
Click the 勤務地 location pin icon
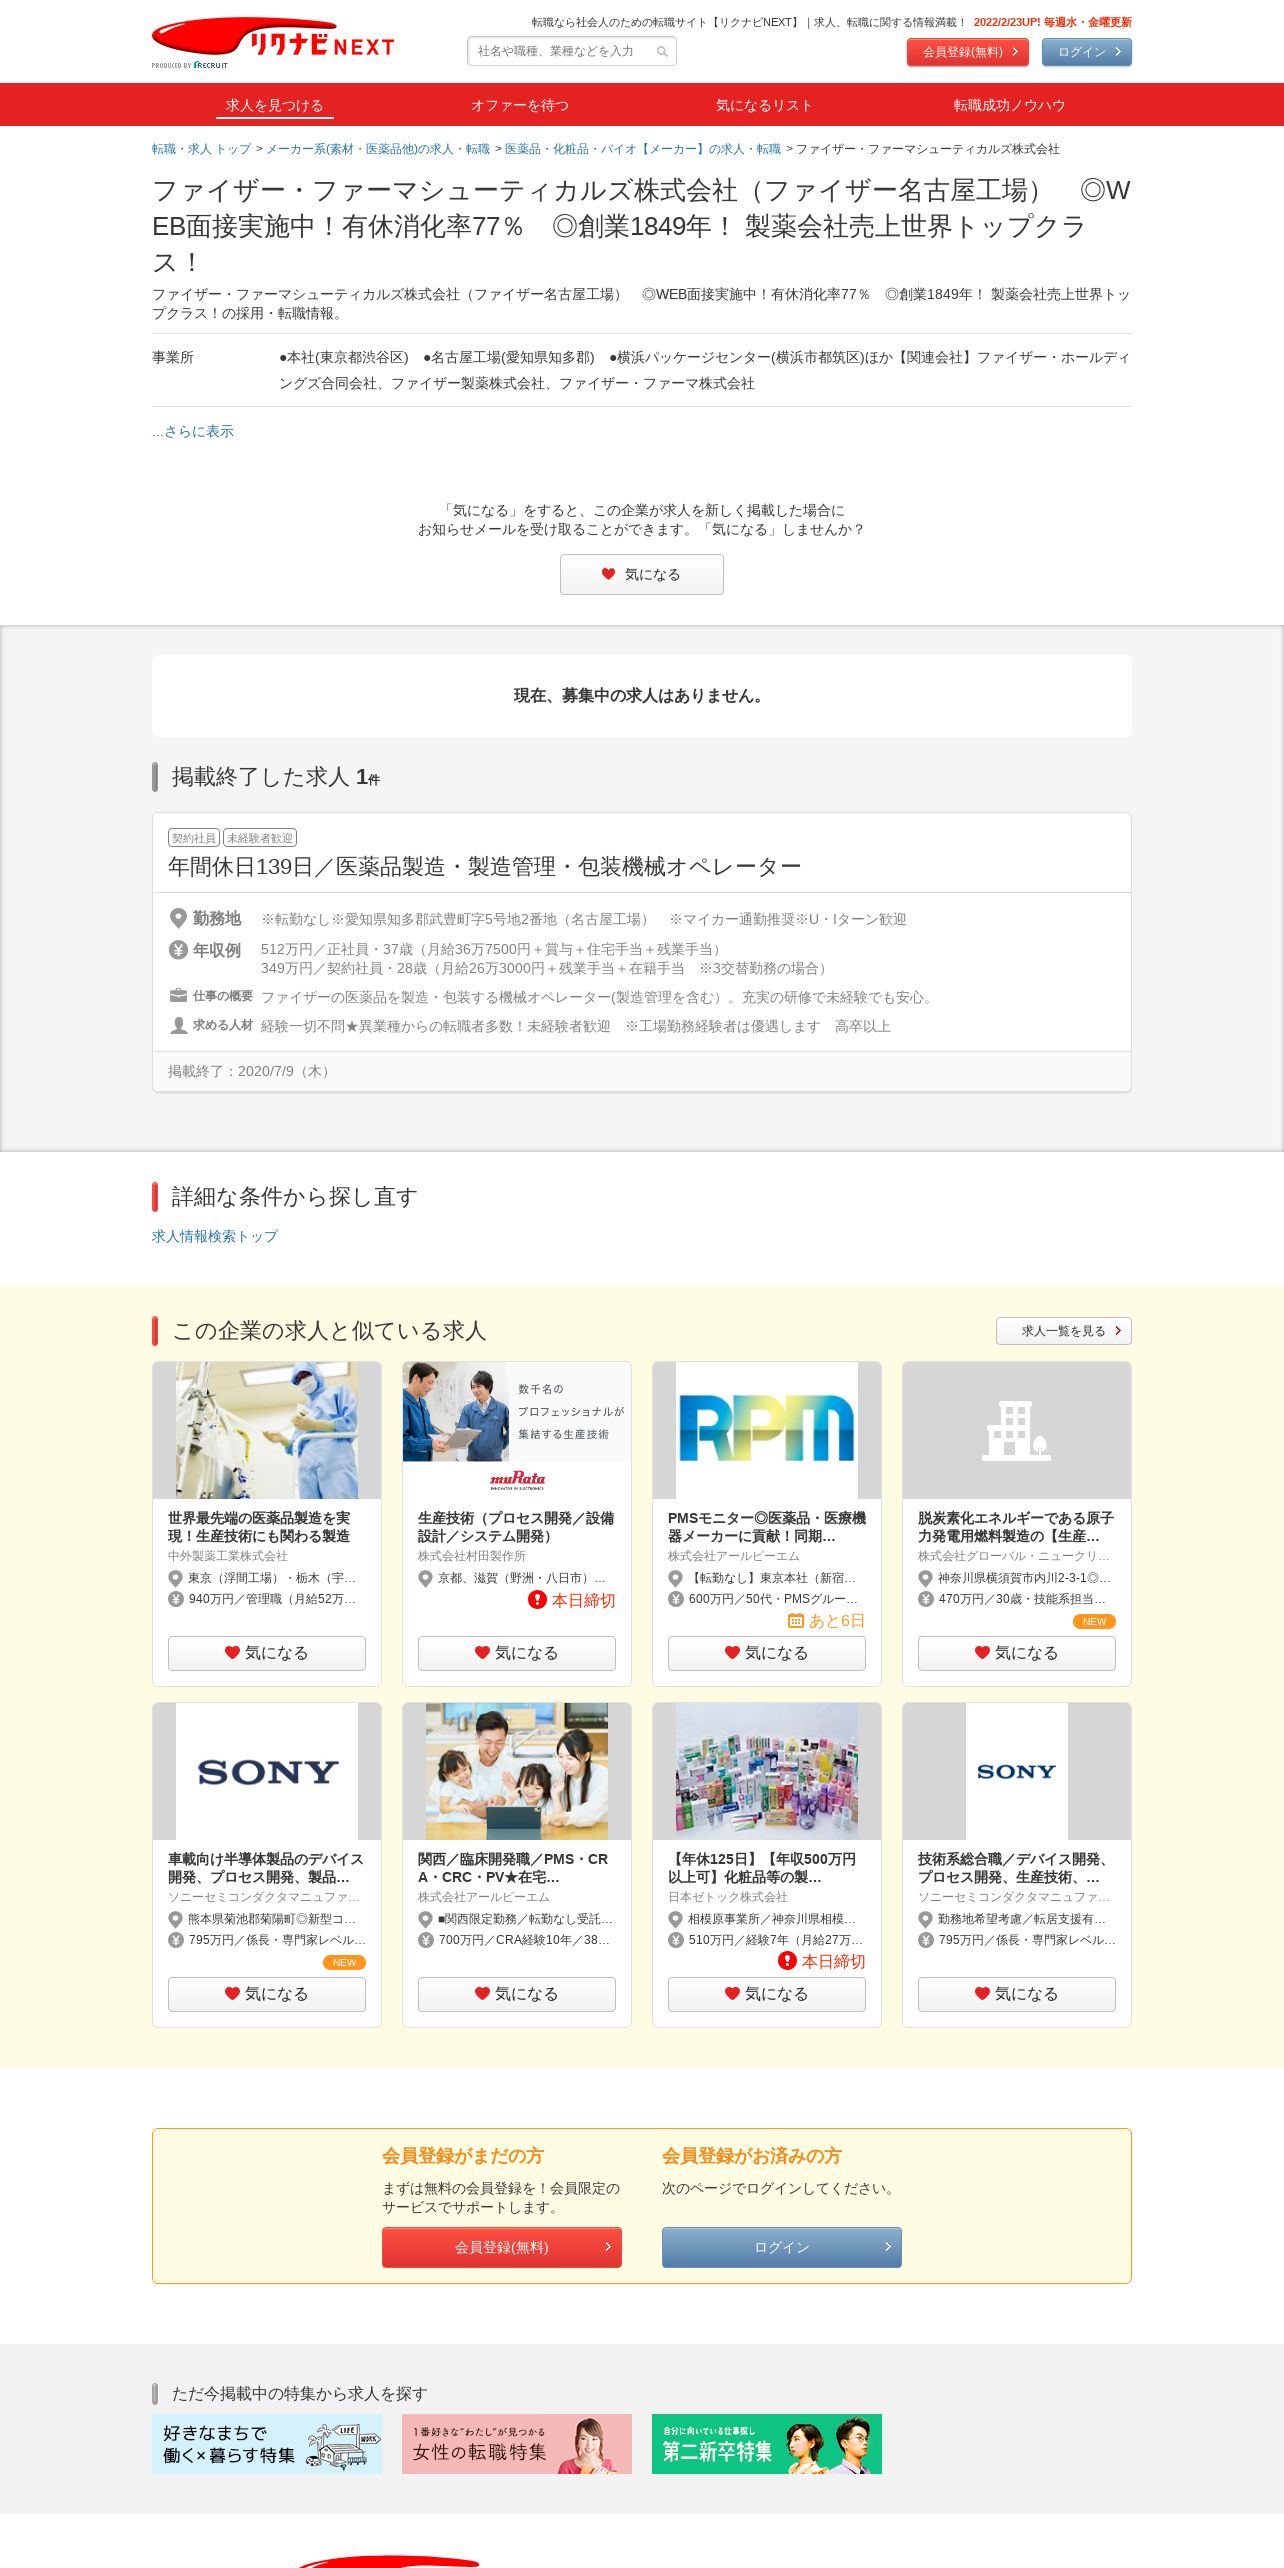click(178, 918)
